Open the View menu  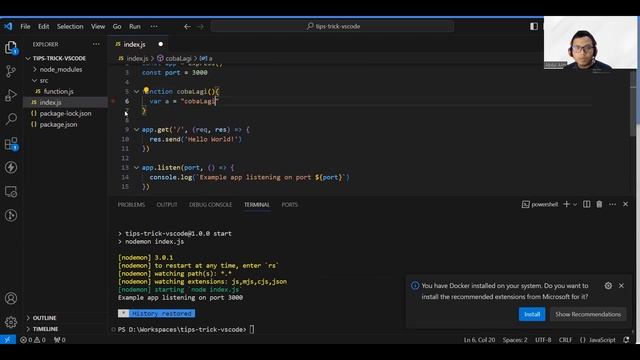click(x=98, y=27)
